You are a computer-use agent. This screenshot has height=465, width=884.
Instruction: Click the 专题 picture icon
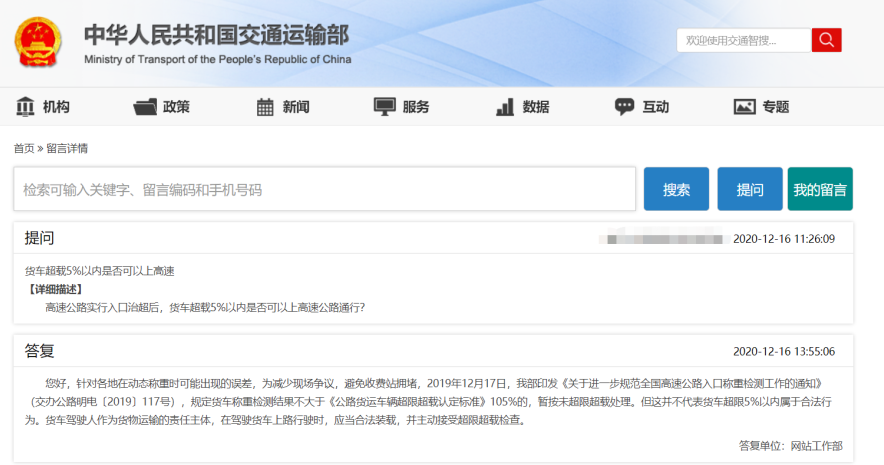[745, 107]
